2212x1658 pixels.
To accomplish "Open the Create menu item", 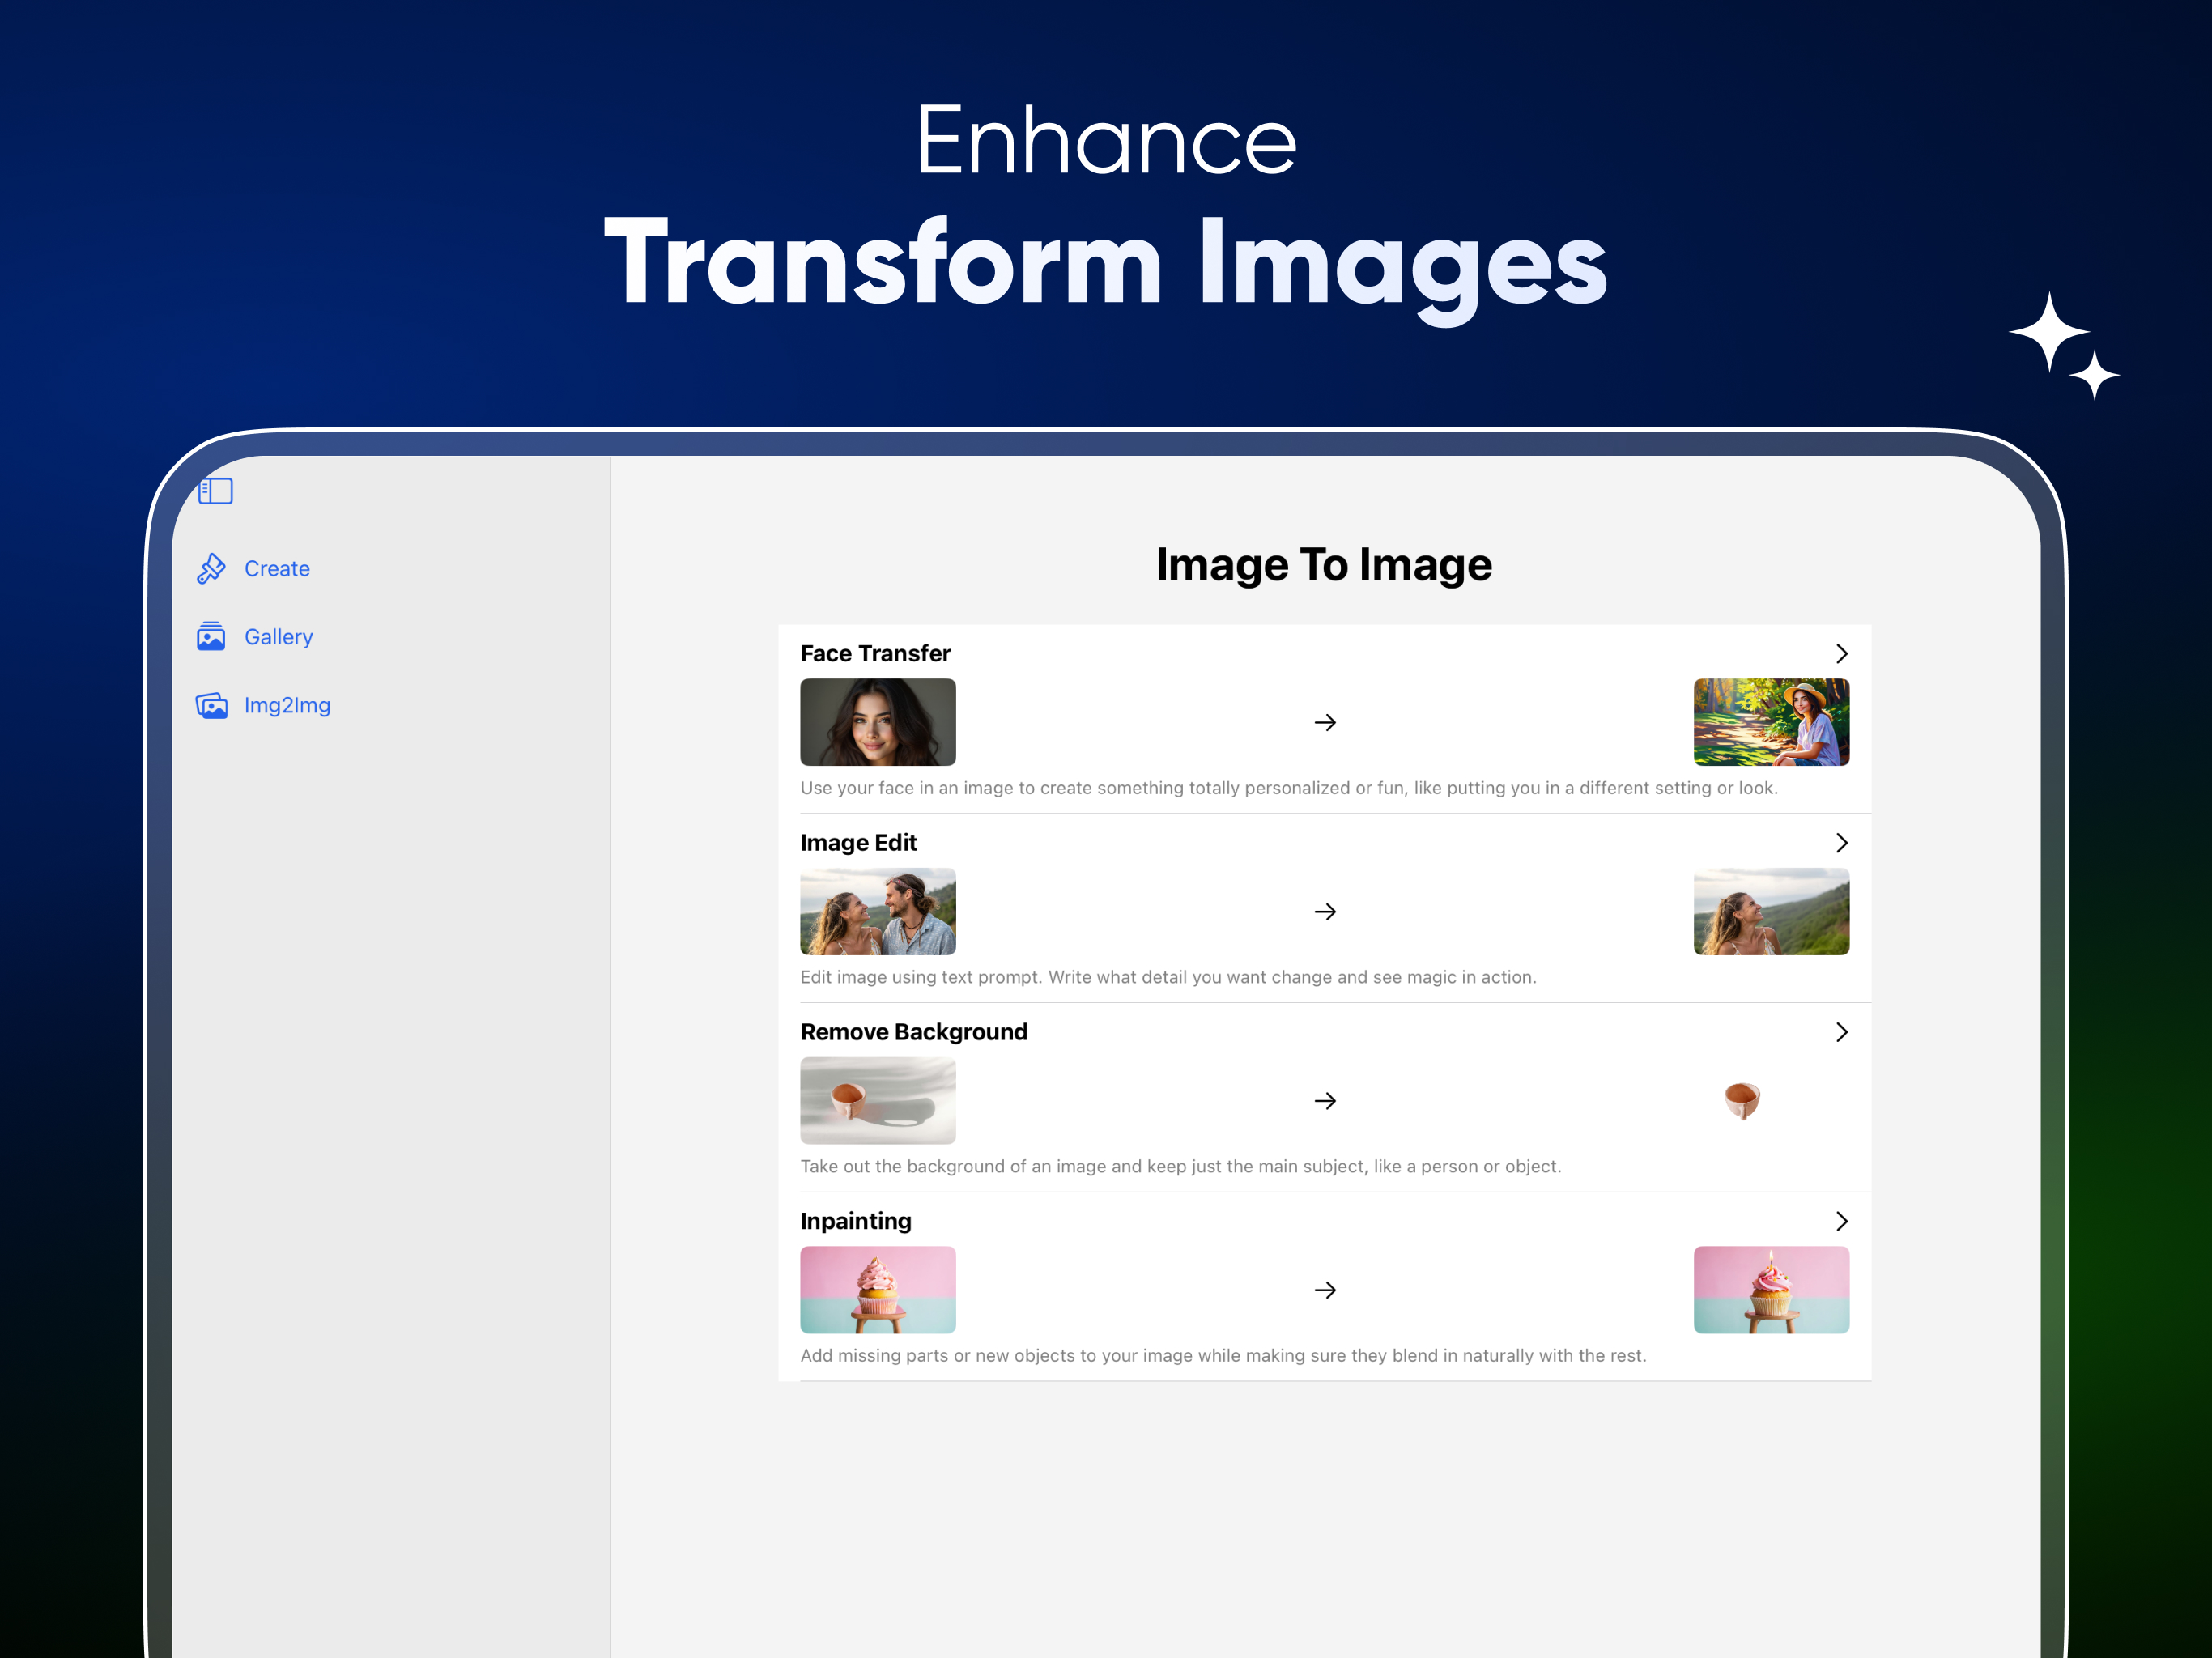I will [x=277, y=568].
